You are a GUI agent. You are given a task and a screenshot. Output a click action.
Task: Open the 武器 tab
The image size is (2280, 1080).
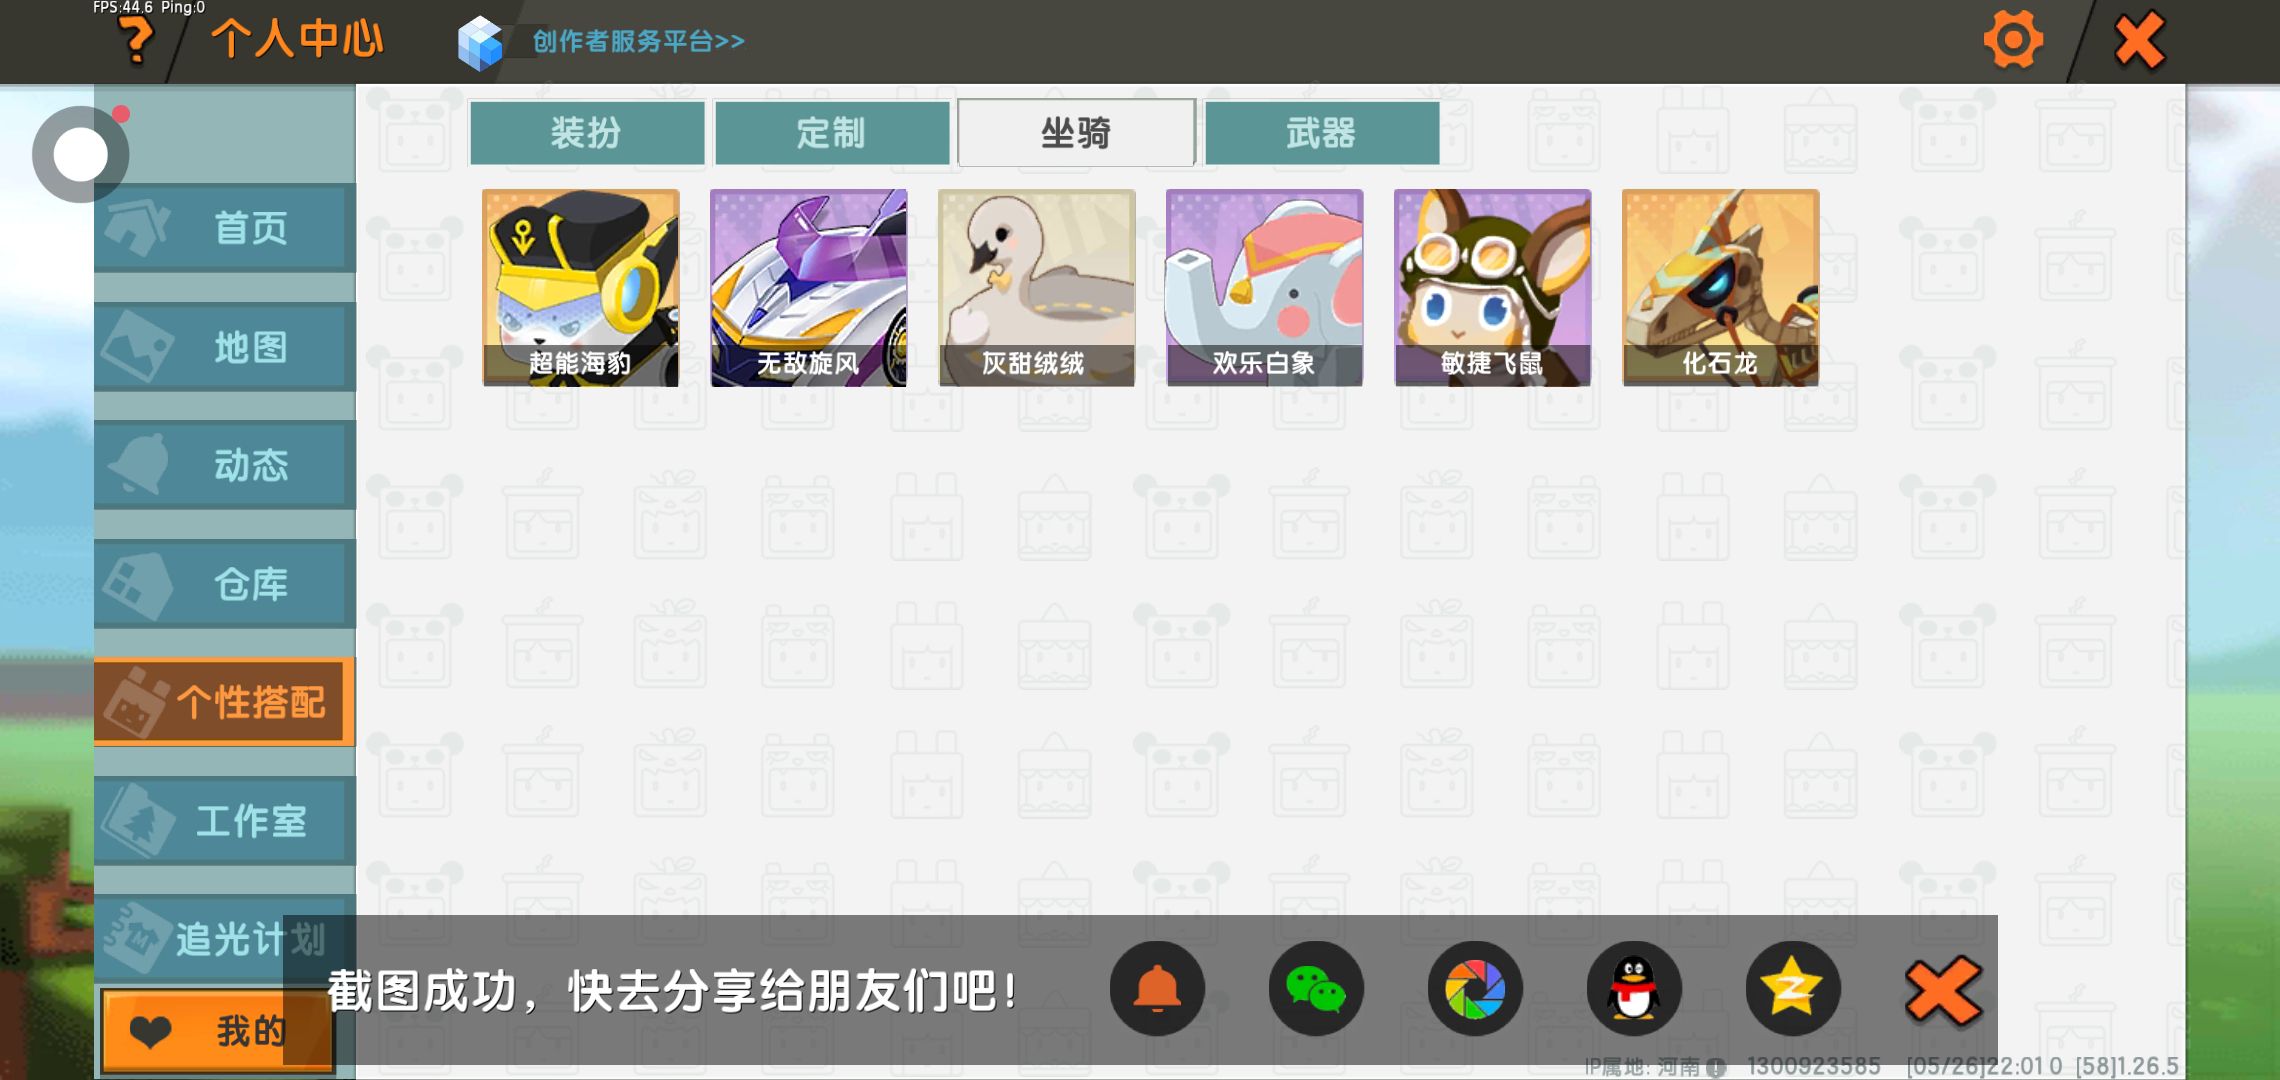[x=1322, y=132]
